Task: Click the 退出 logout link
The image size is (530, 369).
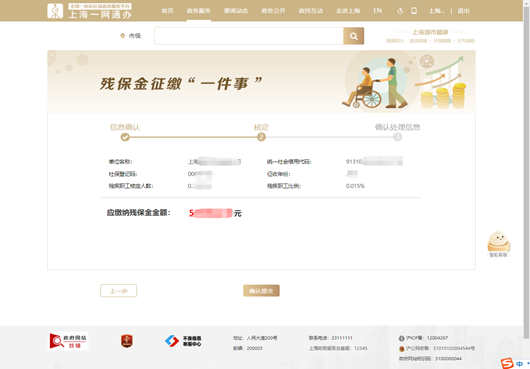Action: 463,11
